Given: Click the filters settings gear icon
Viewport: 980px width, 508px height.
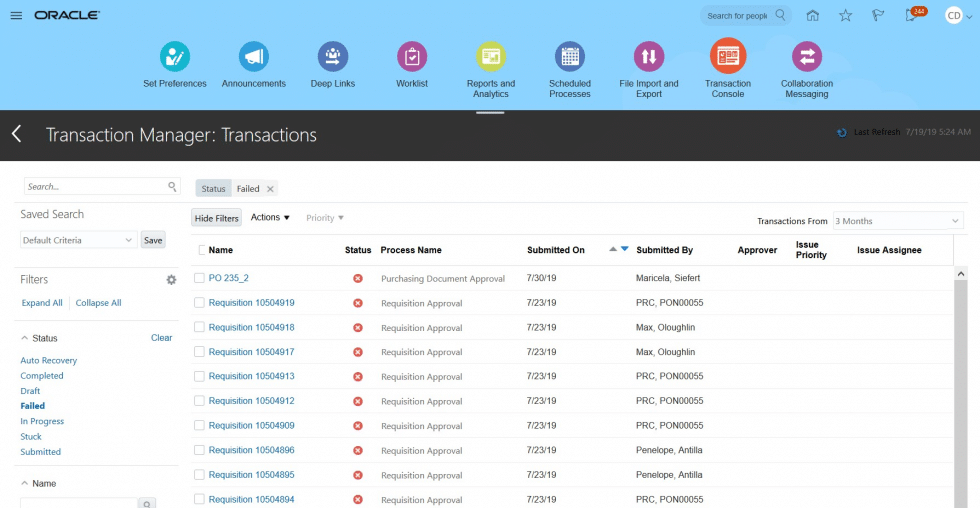Looking at the screenshot, I should [x=171, y=280].
